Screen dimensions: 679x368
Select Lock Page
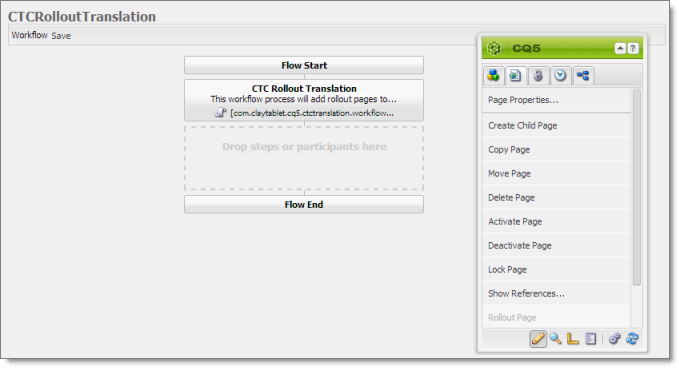[556, 270]
